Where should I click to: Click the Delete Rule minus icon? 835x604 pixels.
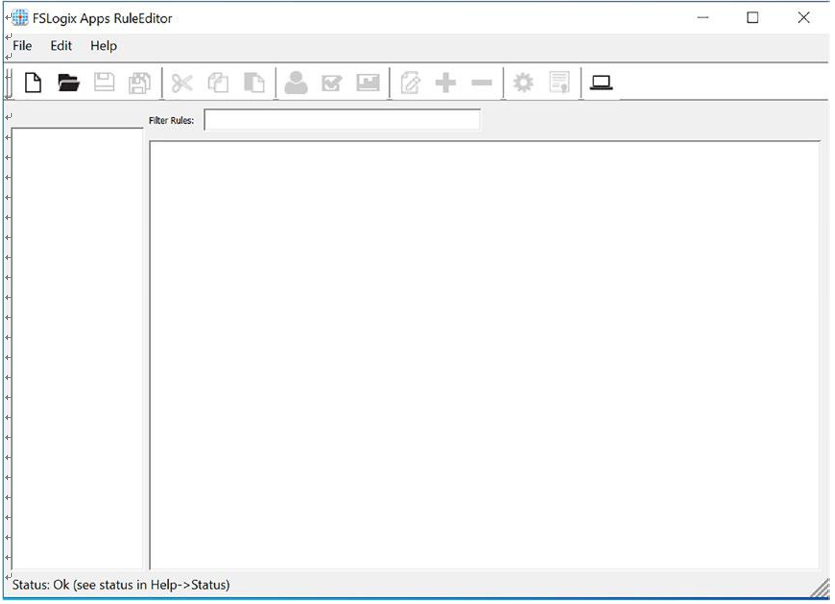tap(481, 83)
